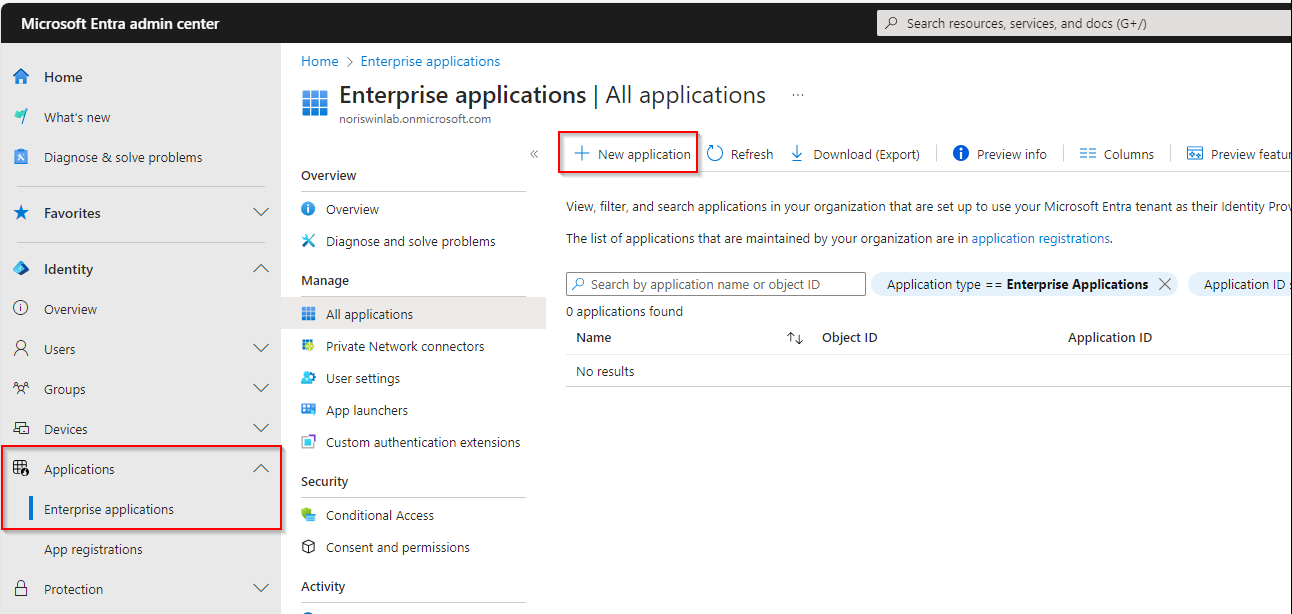1292x614 pixels.
Task: Click the Name column header
Action: pos(594,338)
